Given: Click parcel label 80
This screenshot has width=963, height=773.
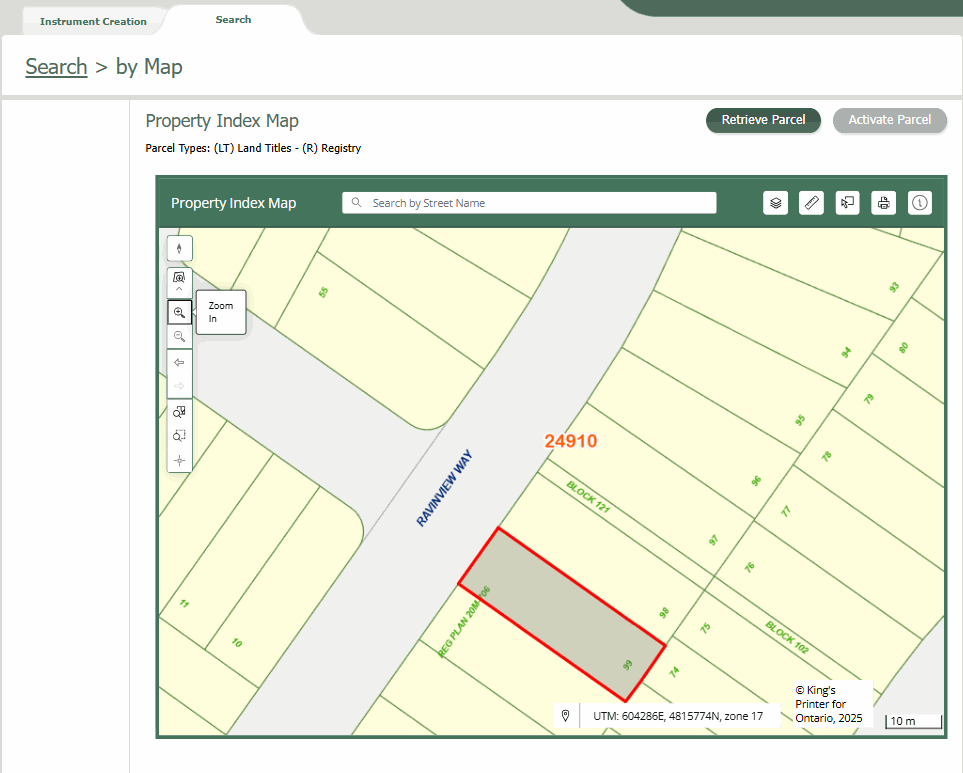Looking at the screenshot, I should coord(903,348).
